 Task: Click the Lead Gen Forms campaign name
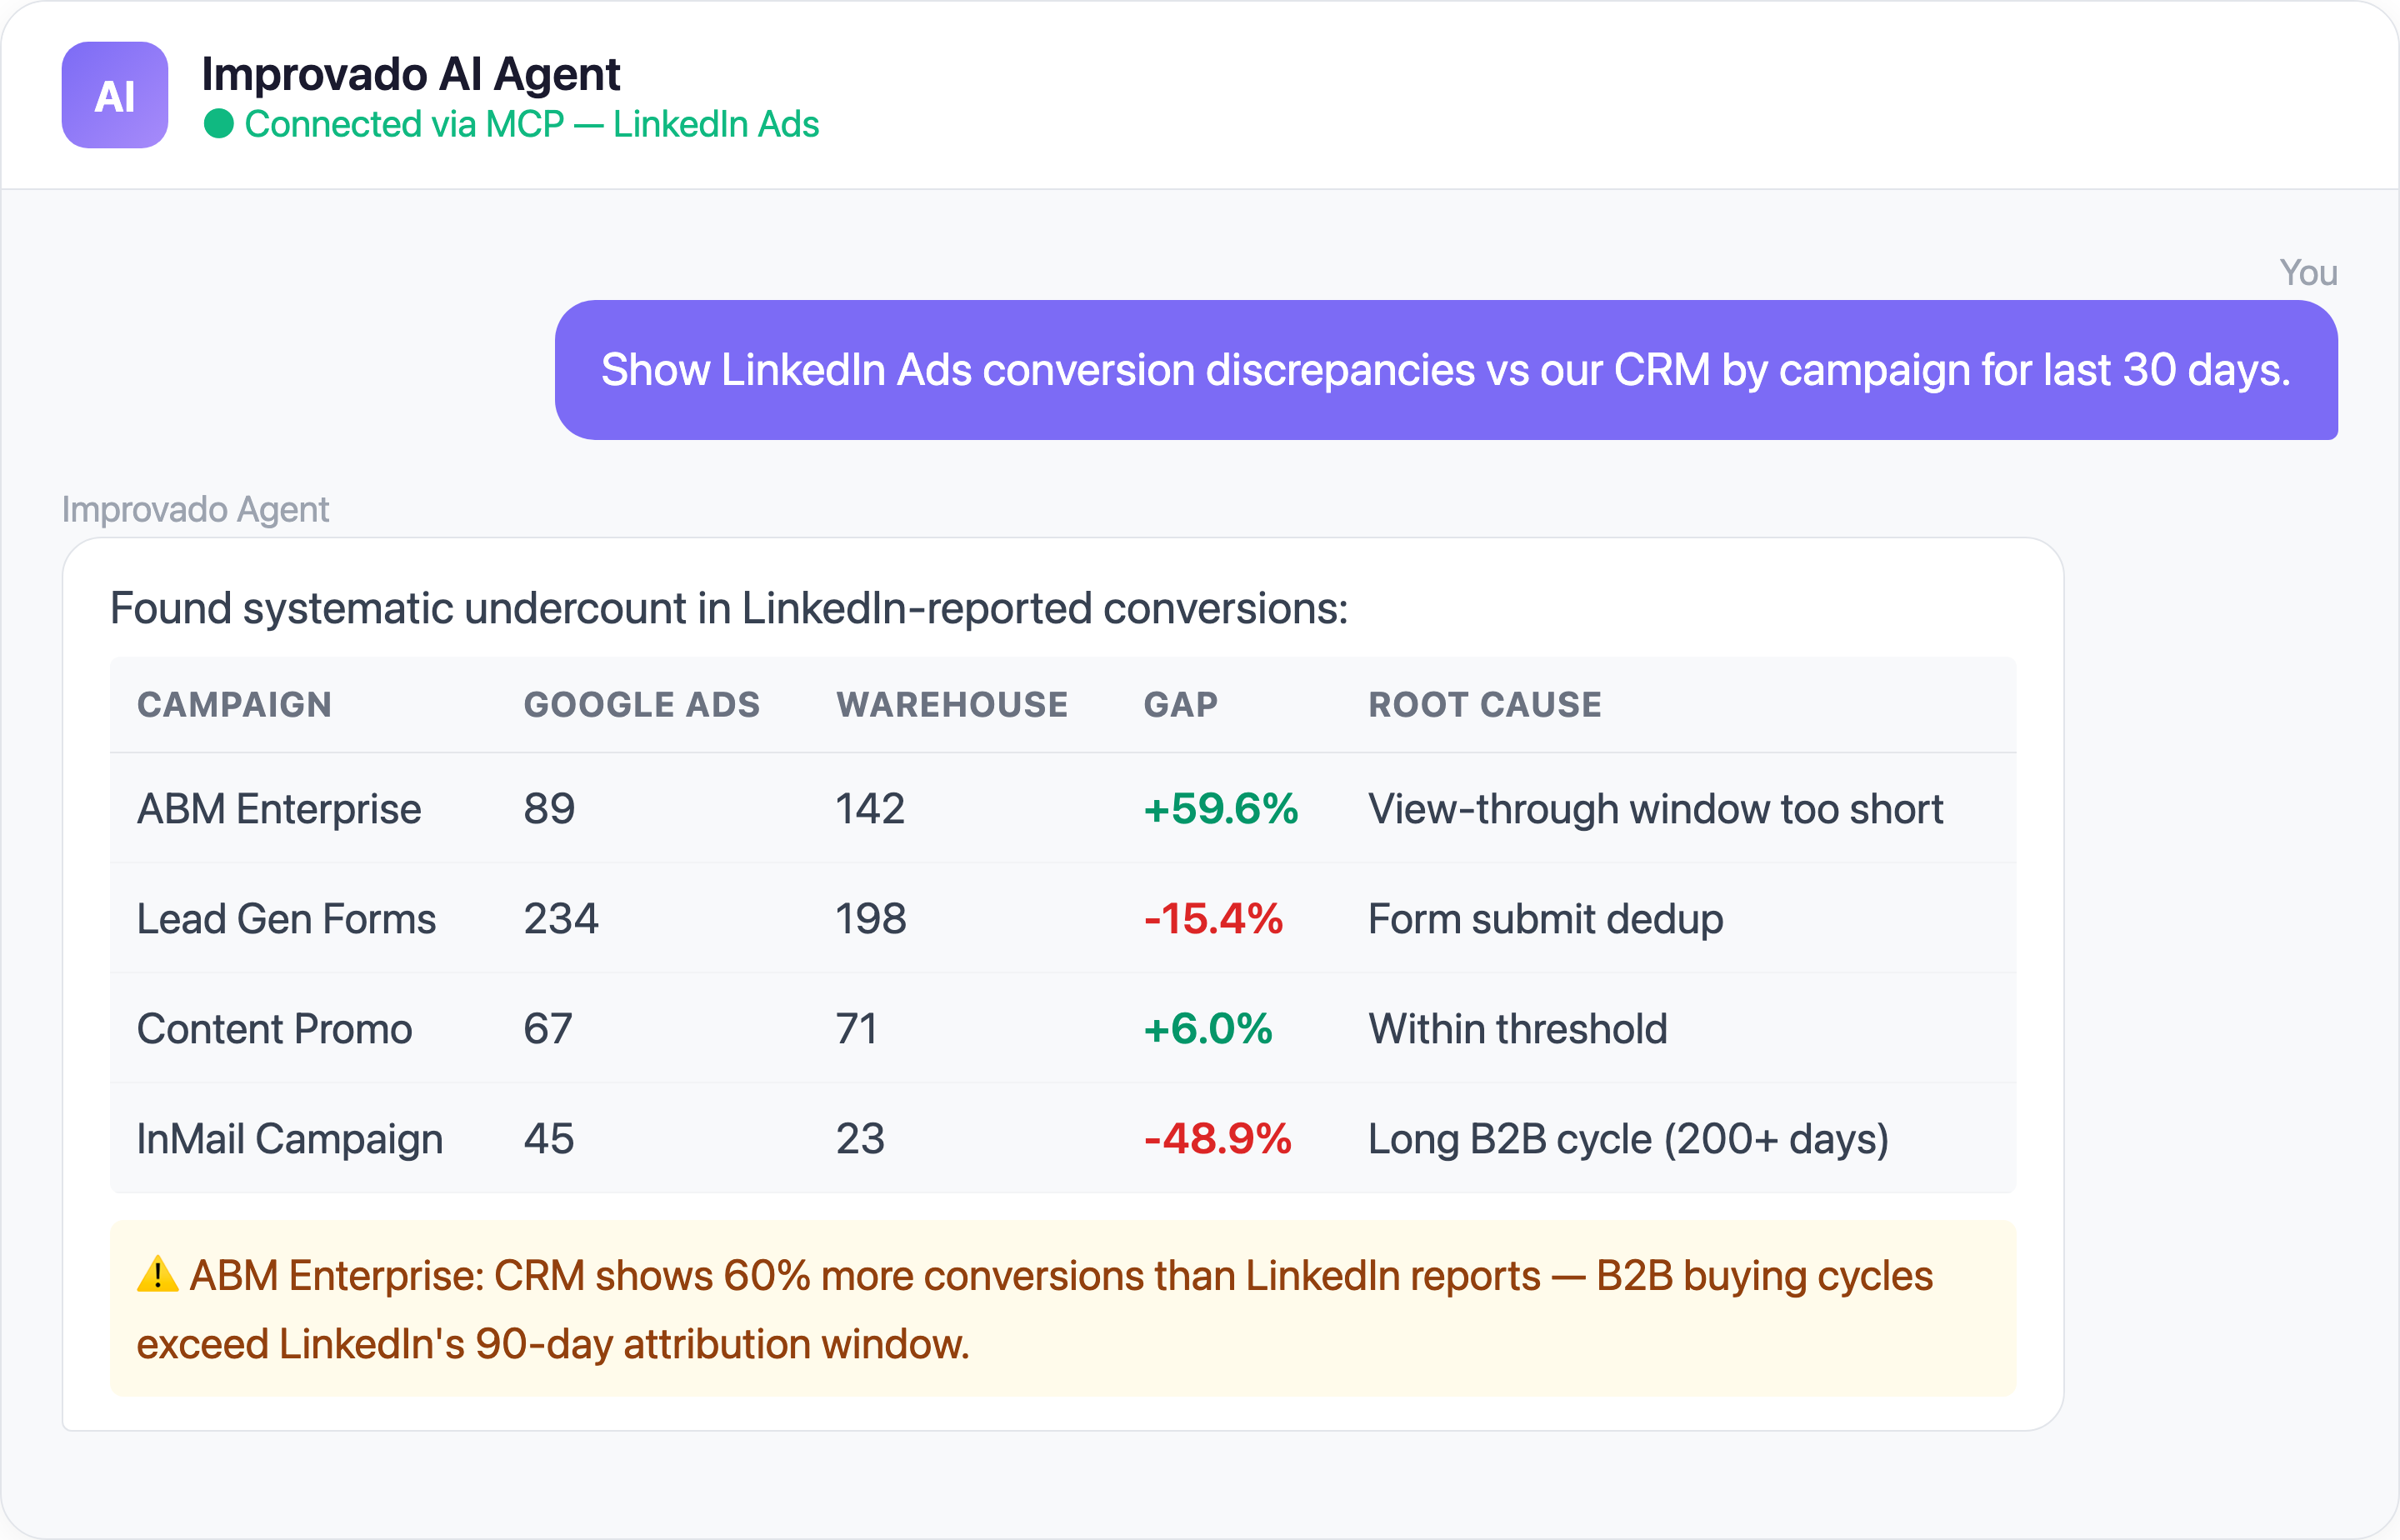[287, 918]
